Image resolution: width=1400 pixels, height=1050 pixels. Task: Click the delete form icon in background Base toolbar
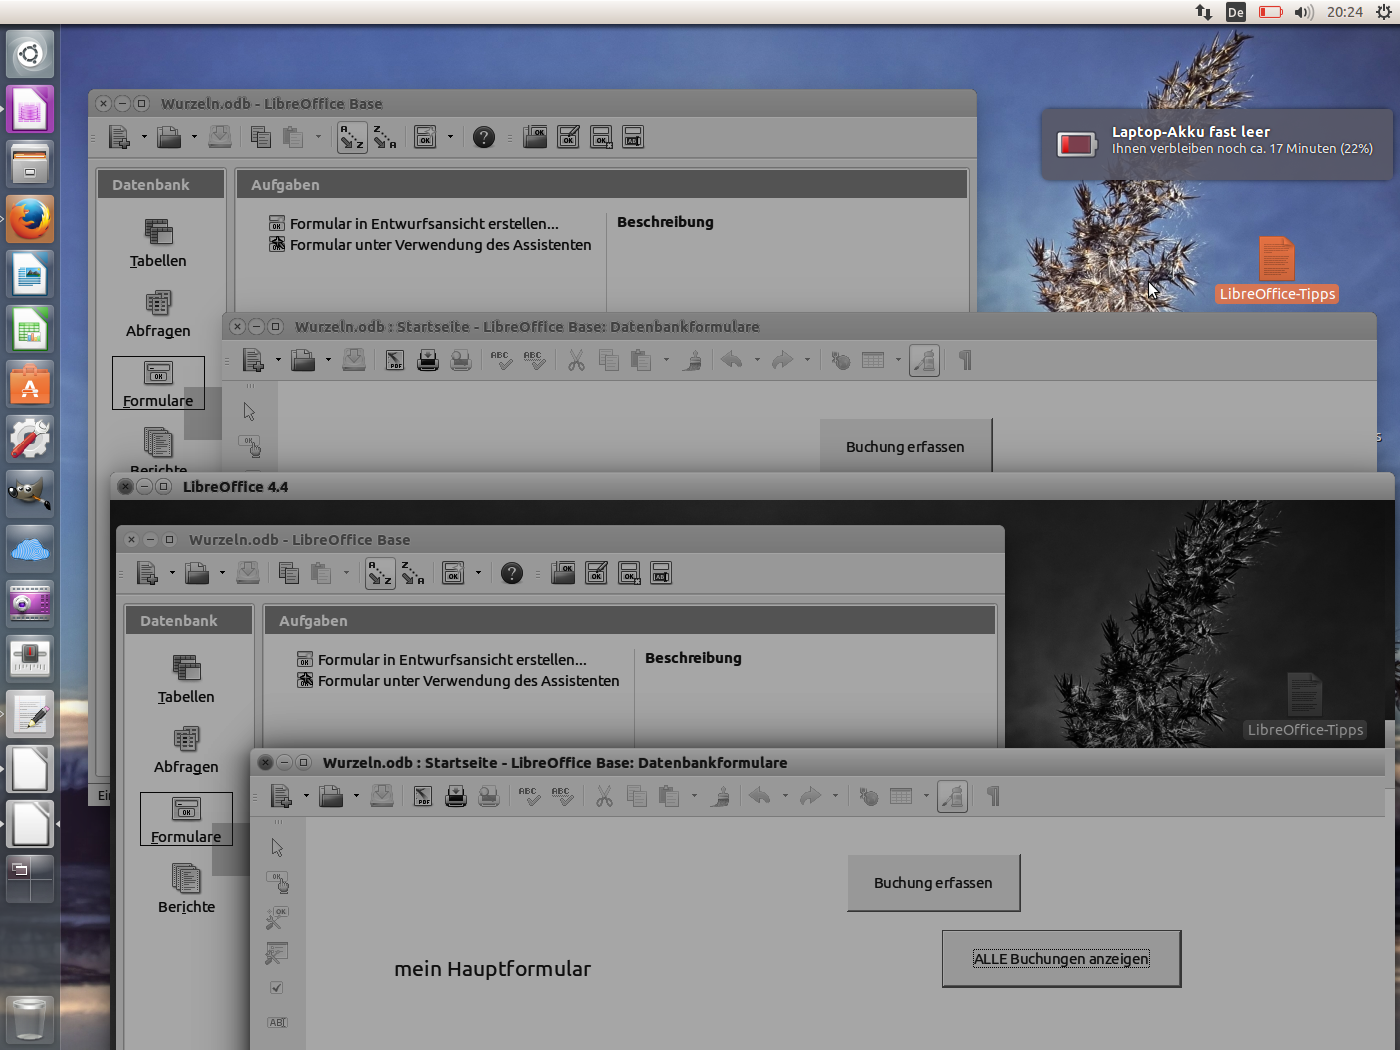click(x=601, y=137)
